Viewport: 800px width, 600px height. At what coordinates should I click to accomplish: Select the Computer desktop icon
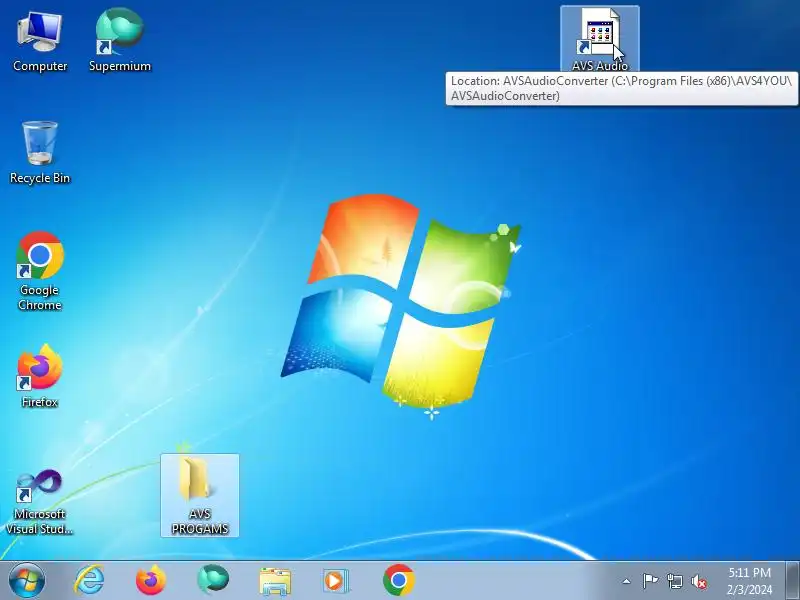(x=40, y=42)
